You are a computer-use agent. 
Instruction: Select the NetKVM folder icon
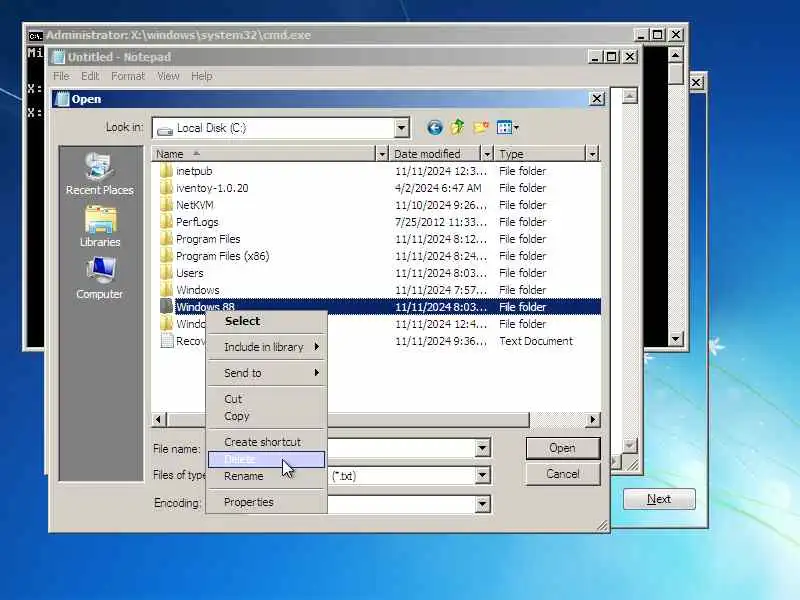coord(166,205)
